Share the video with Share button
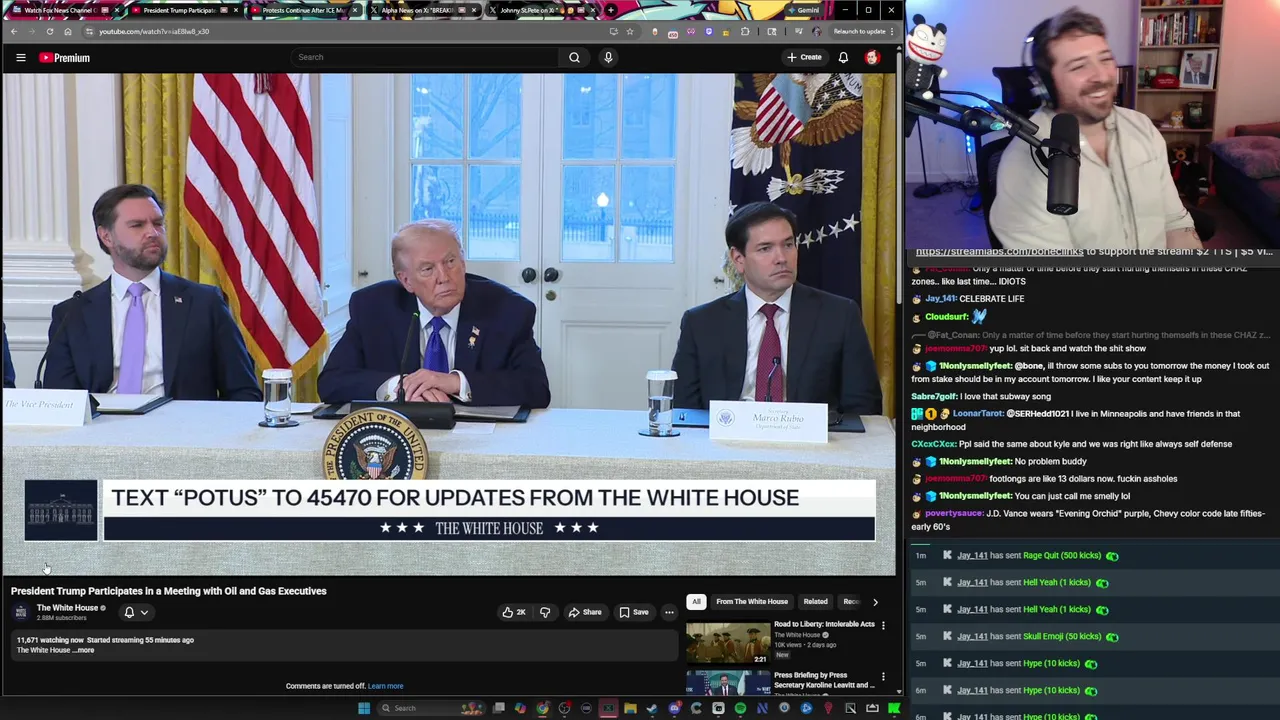The image size is (1280, 720). pos(585,612)
